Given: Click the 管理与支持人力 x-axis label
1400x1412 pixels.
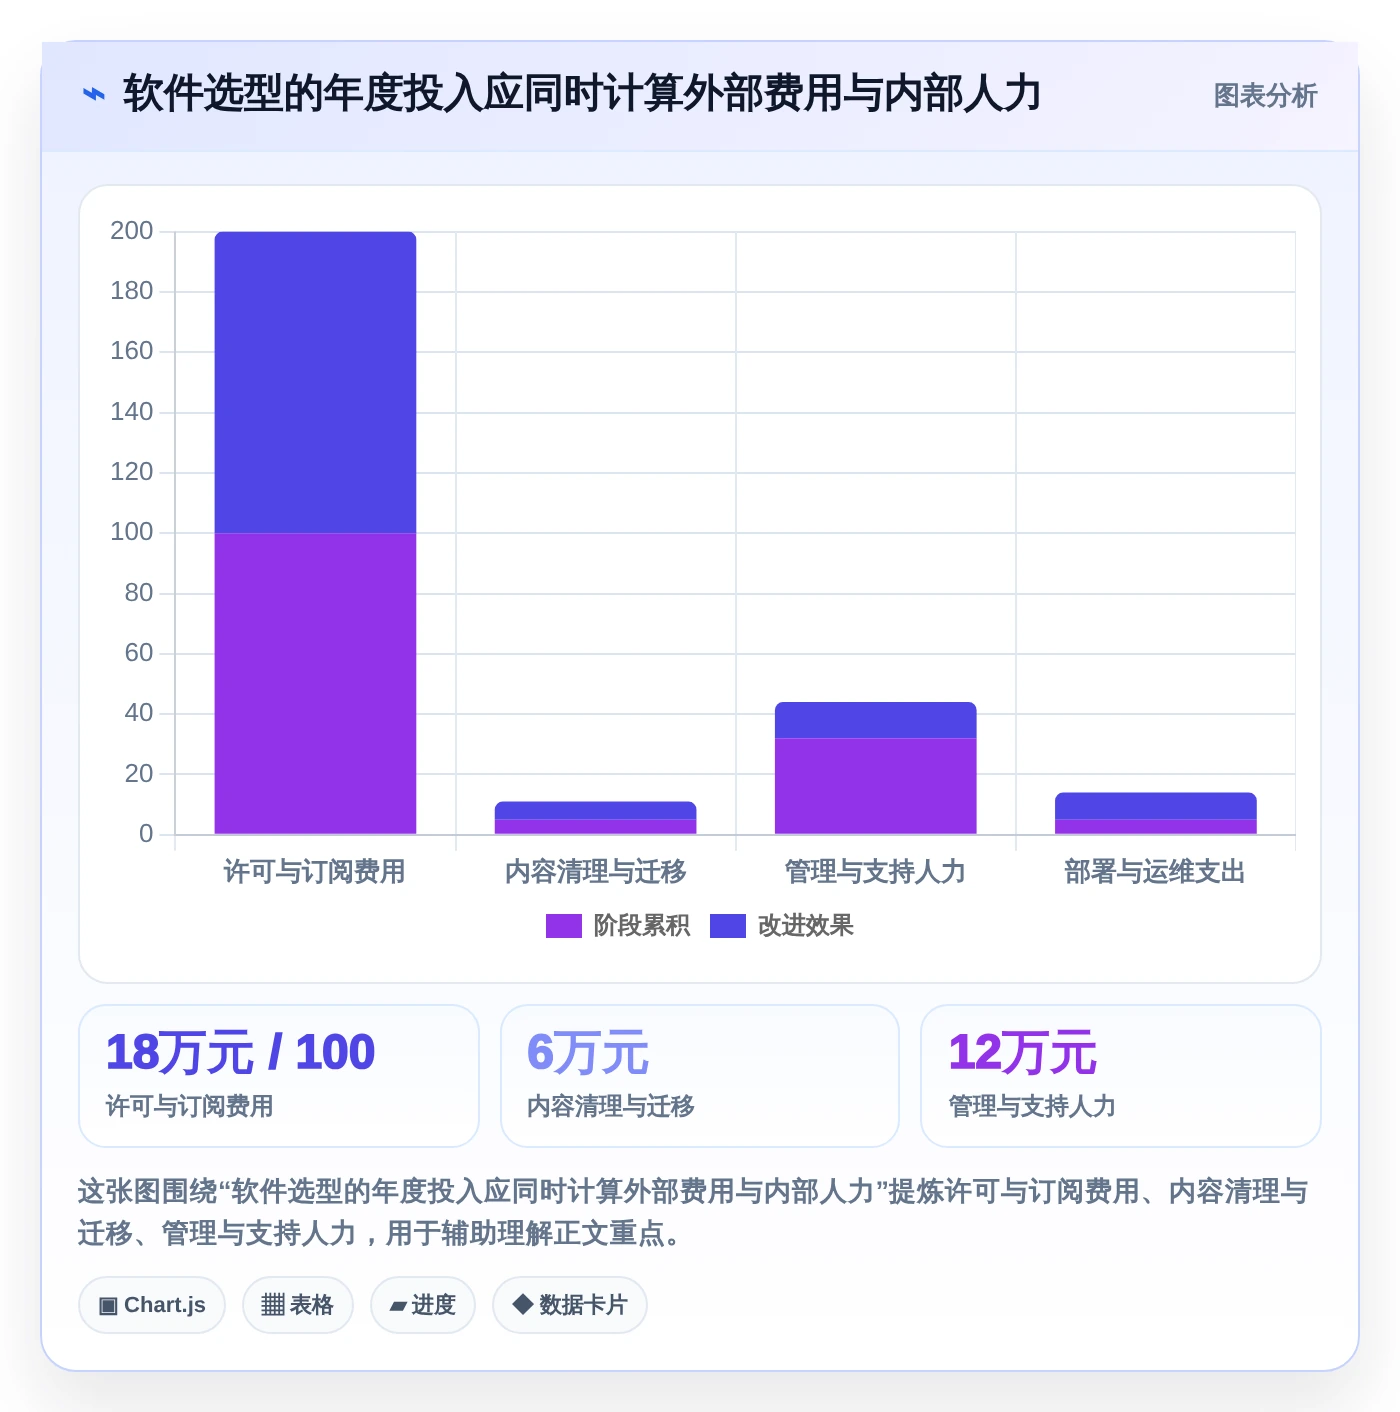Looking at the screenshot, I should click(x=876, y=872).
